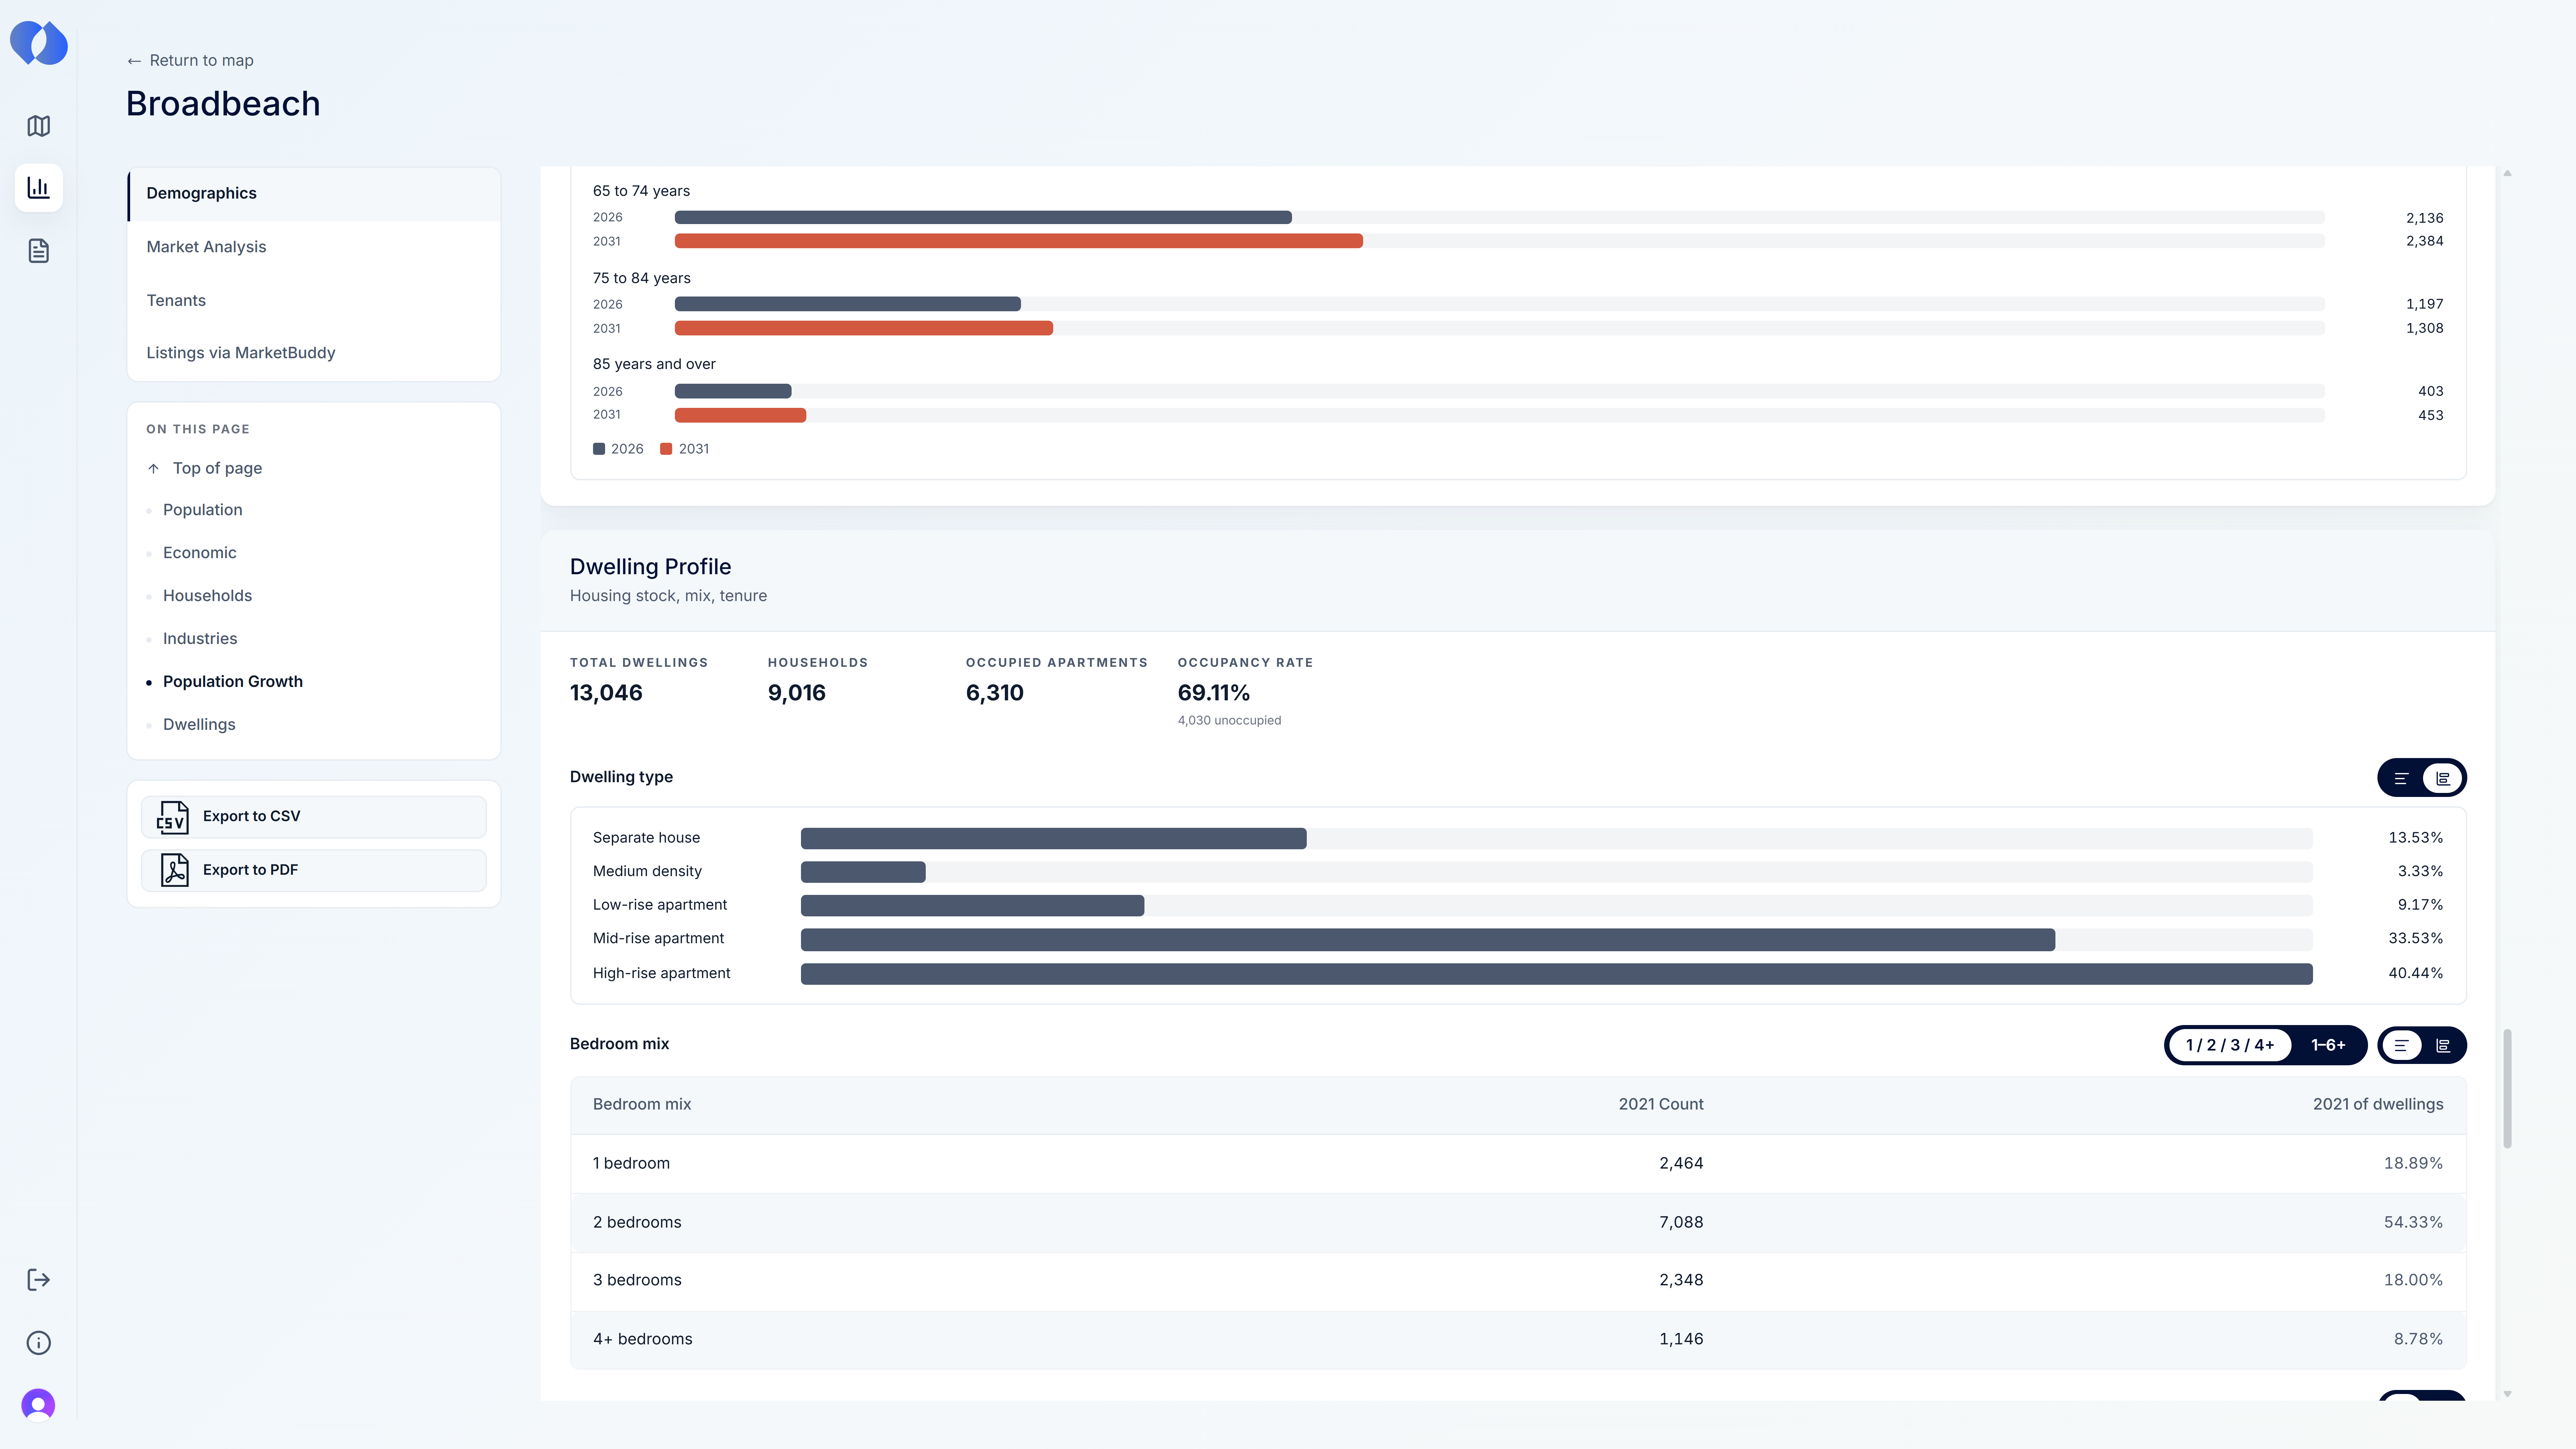Open the Tenants tab
This screenshot has width=2576, height=1449.
tap(314, 300)
